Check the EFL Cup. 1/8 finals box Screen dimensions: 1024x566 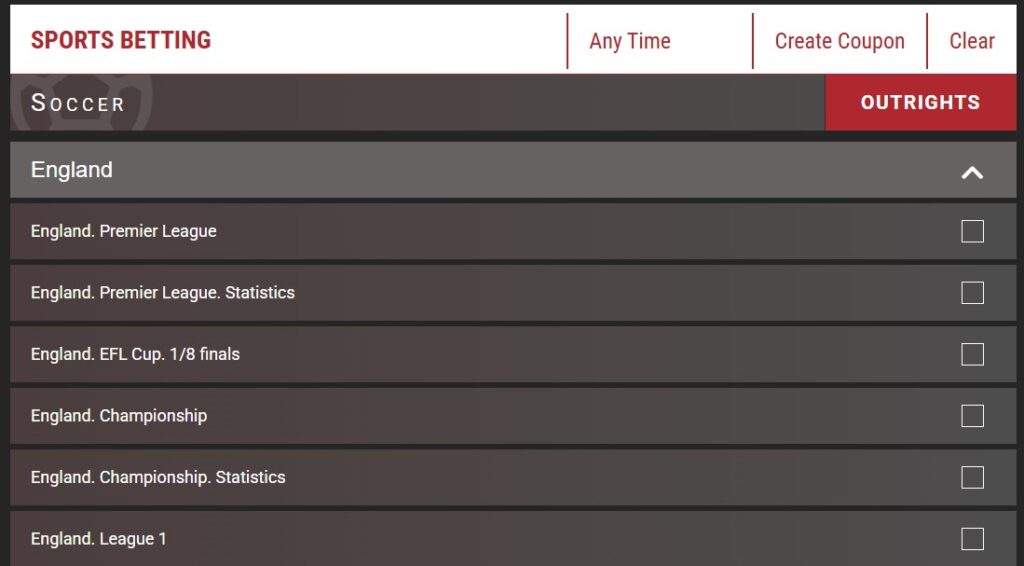coord(972,355)
